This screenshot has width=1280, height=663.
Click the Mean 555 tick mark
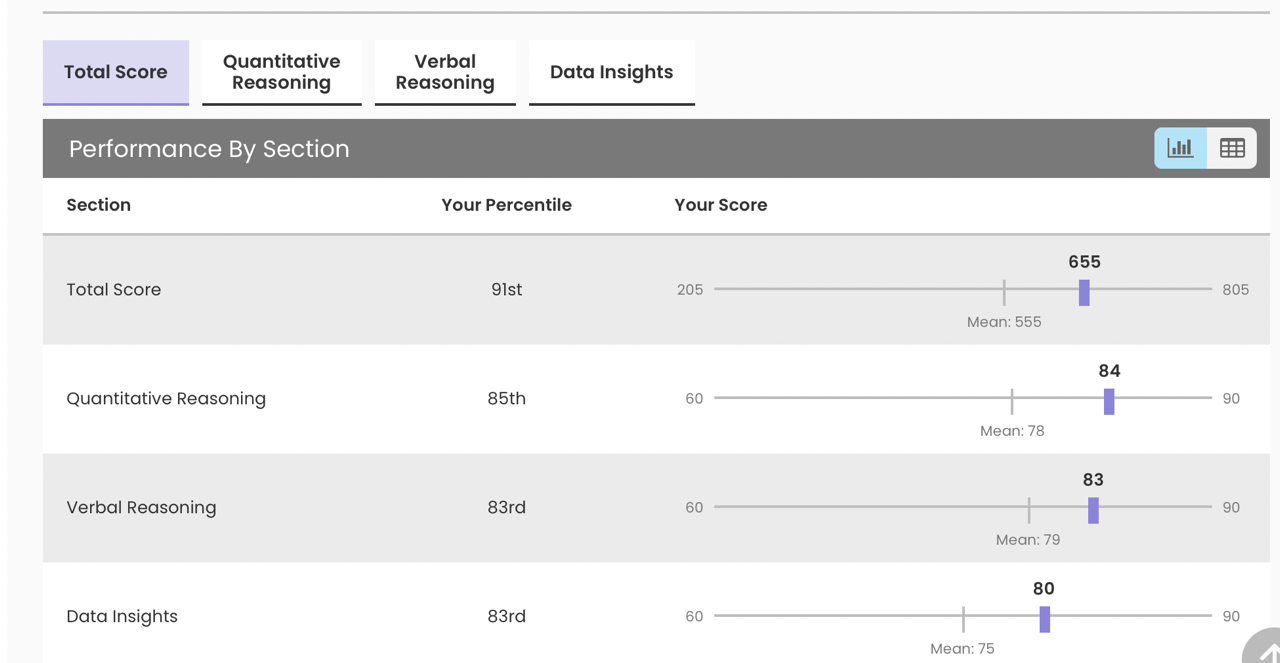pyautogui.click(x=1004, y=292)
